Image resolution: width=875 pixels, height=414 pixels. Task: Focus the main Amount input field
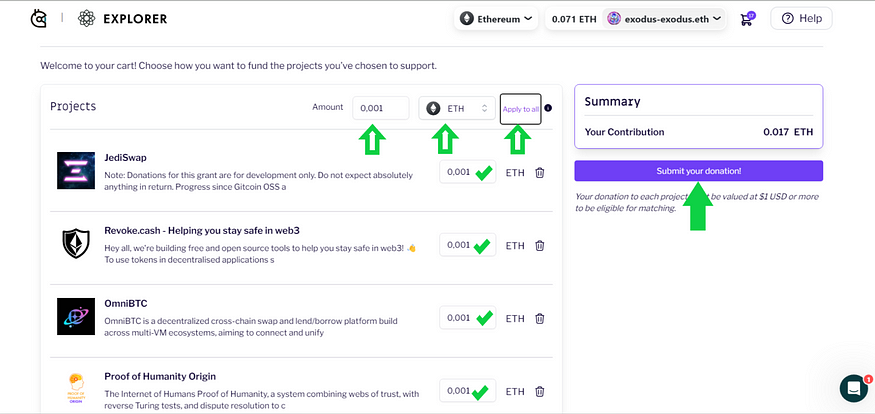click(x=380, y=108)
